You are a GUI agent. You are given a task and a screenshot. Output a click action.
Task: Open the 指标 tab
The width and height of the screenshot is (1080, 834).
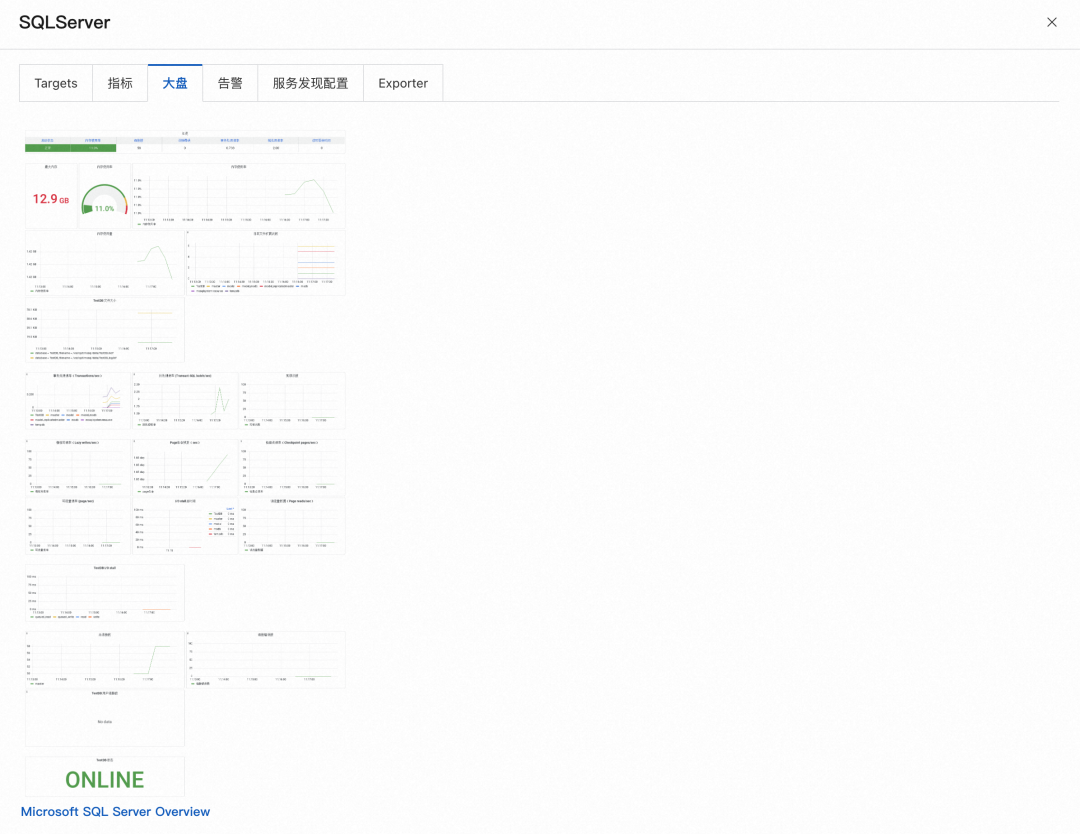tap(120, 83)
